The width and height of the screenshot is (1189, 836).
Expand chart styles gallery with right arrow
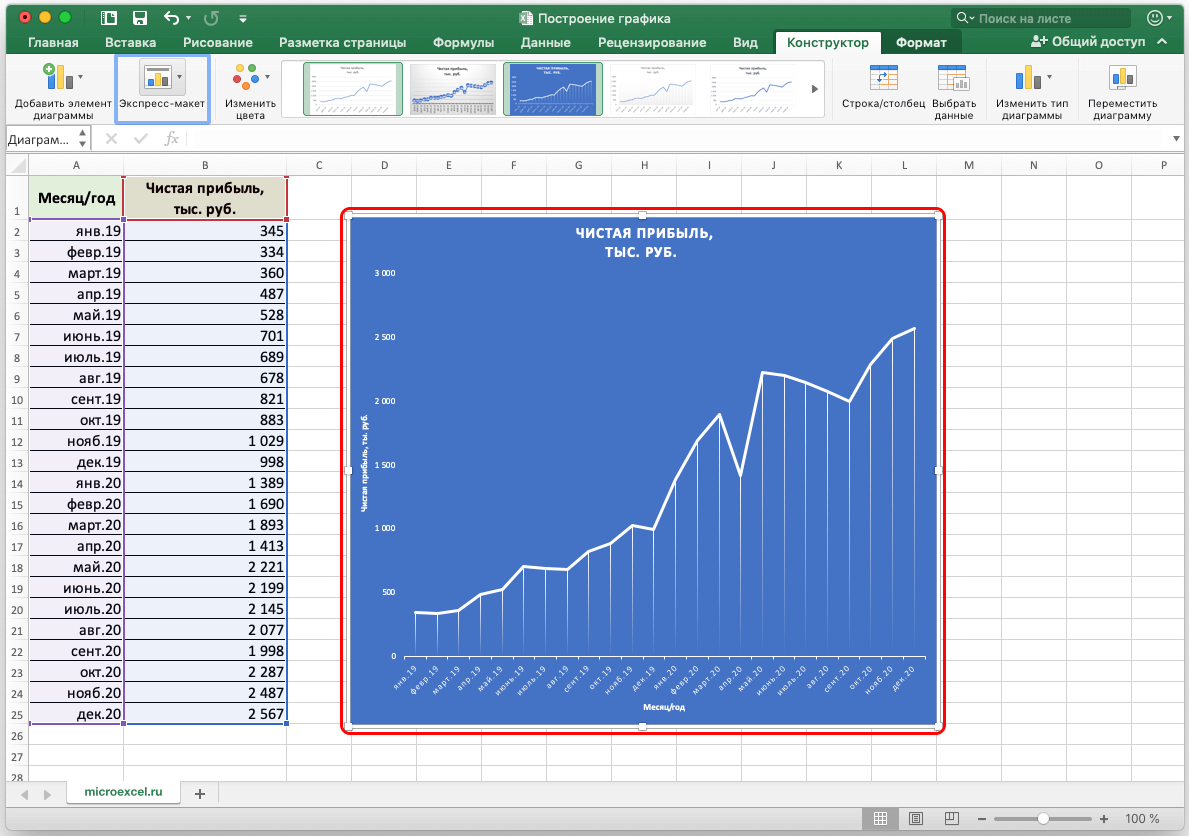pos(814,89)
